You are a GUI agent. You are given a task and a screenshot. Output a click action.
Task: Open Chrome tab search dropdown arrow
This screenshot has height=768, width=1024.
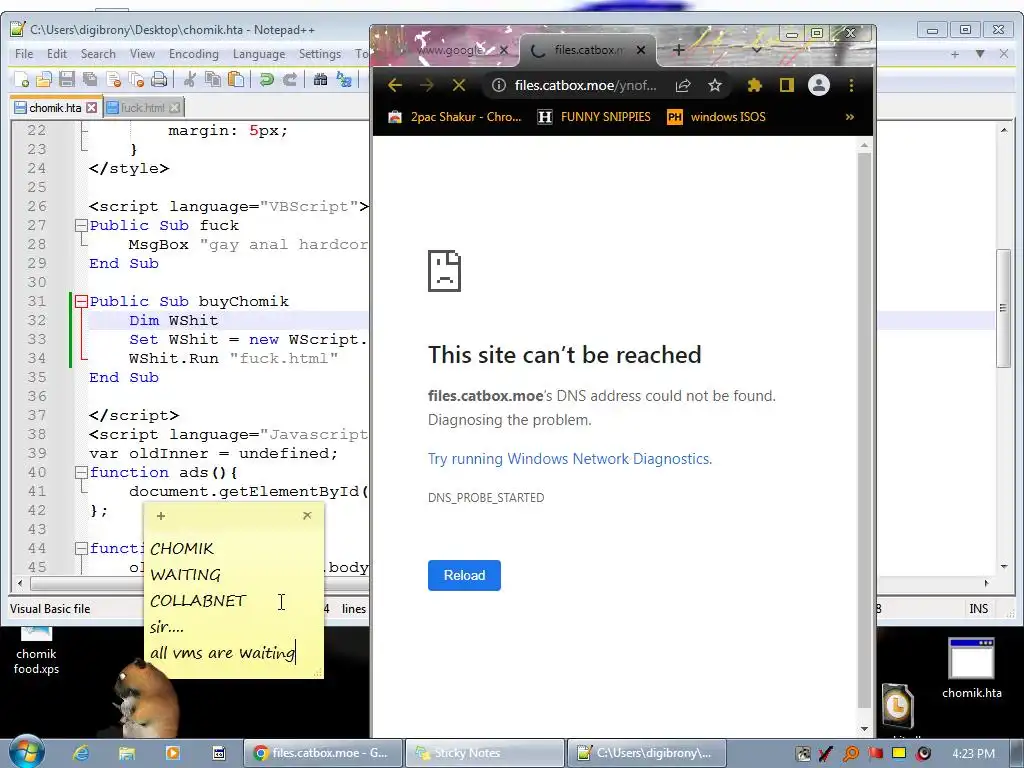756,50
